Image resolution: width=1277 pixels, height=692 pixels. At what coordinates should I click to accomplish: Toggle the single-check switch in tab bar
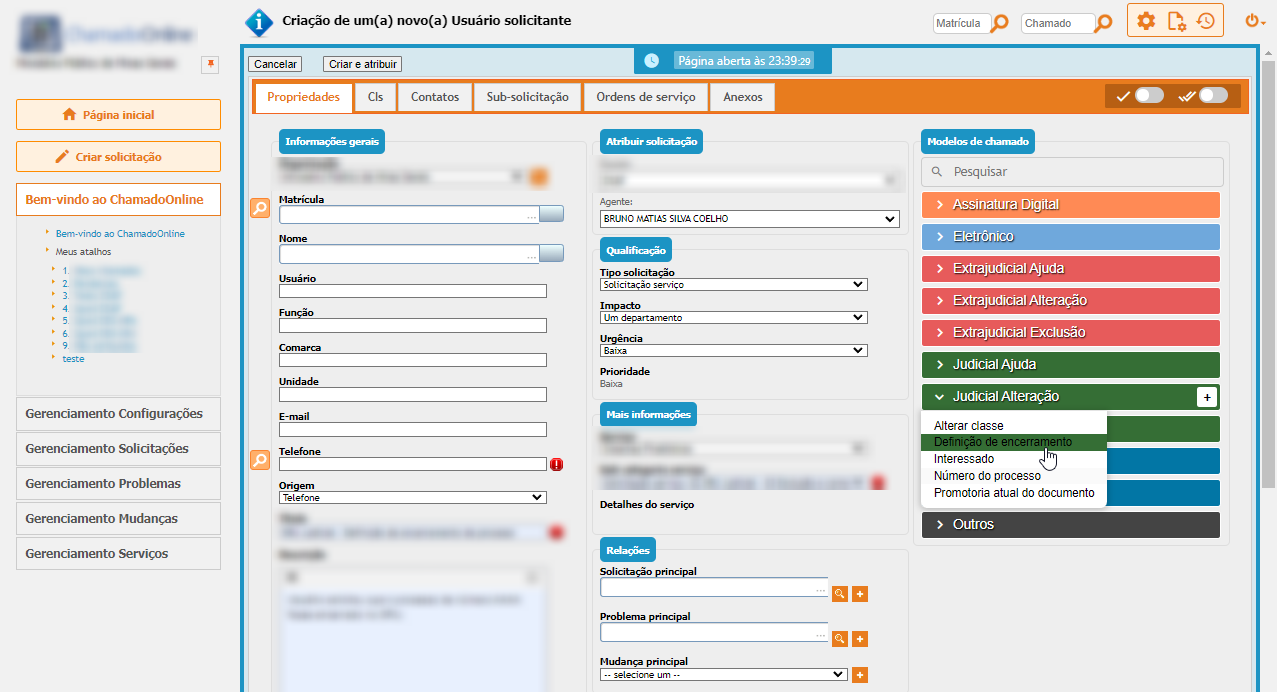click(1149, 96)
